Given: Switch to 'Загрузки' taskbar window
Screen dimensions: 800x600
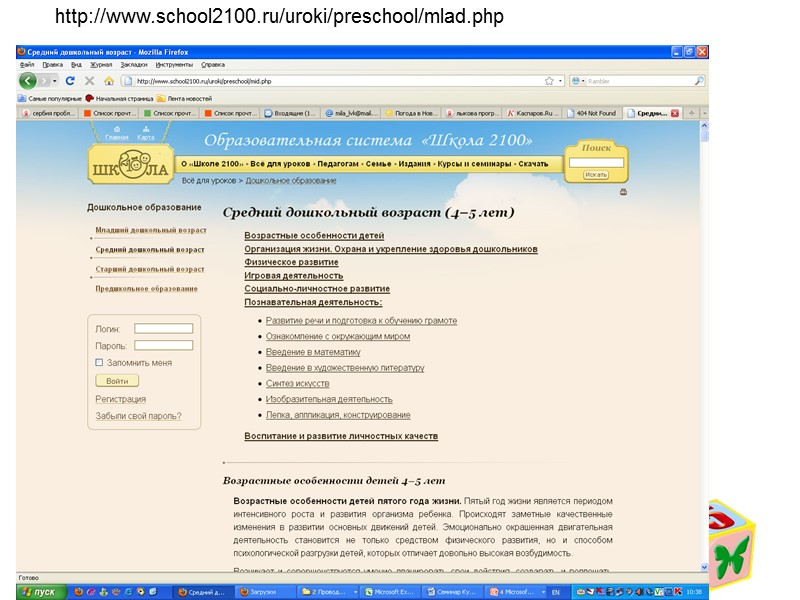Looking at the screenshot, I should coord(263,592).
